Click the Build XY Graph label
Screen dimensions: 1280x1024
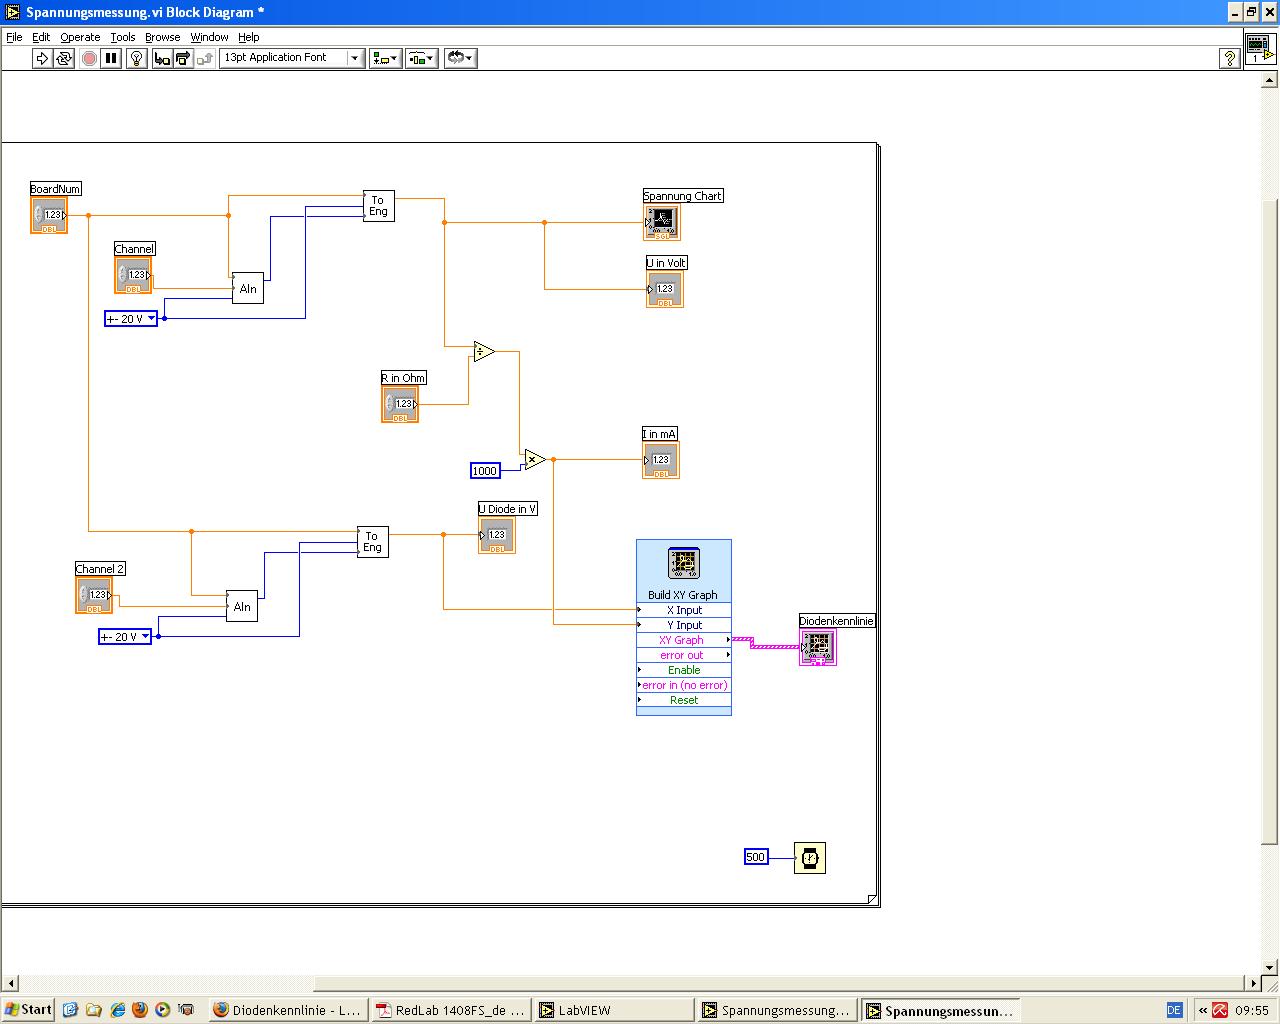click(x=683, y=595)
